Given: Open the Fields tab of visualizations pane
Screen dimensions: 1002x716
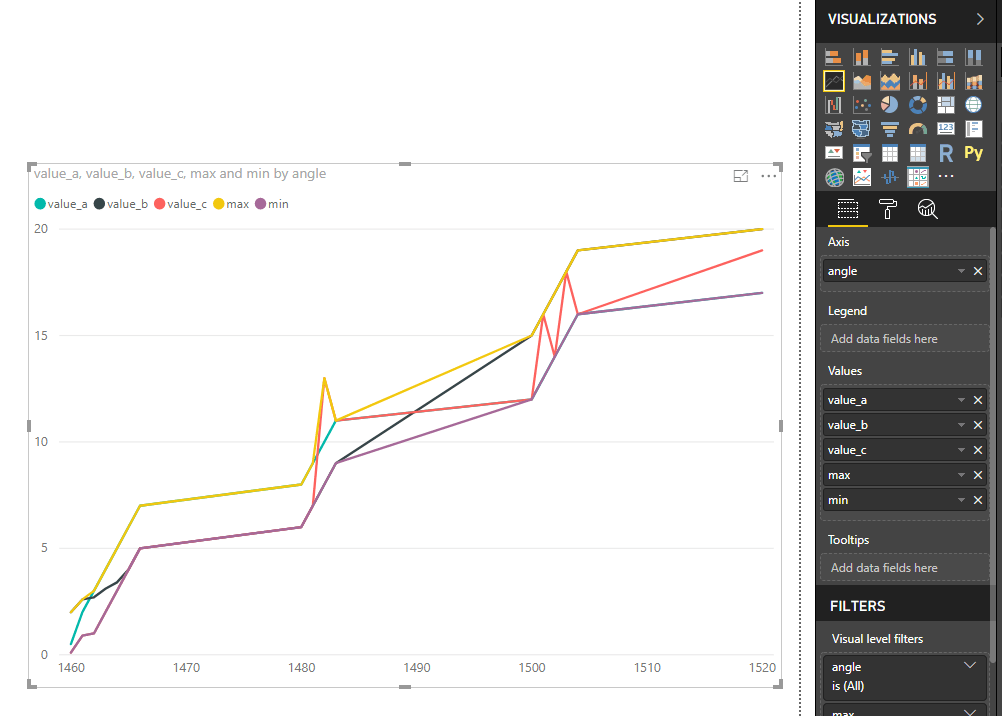Looking at the screenshot, I should pos(847,209).
